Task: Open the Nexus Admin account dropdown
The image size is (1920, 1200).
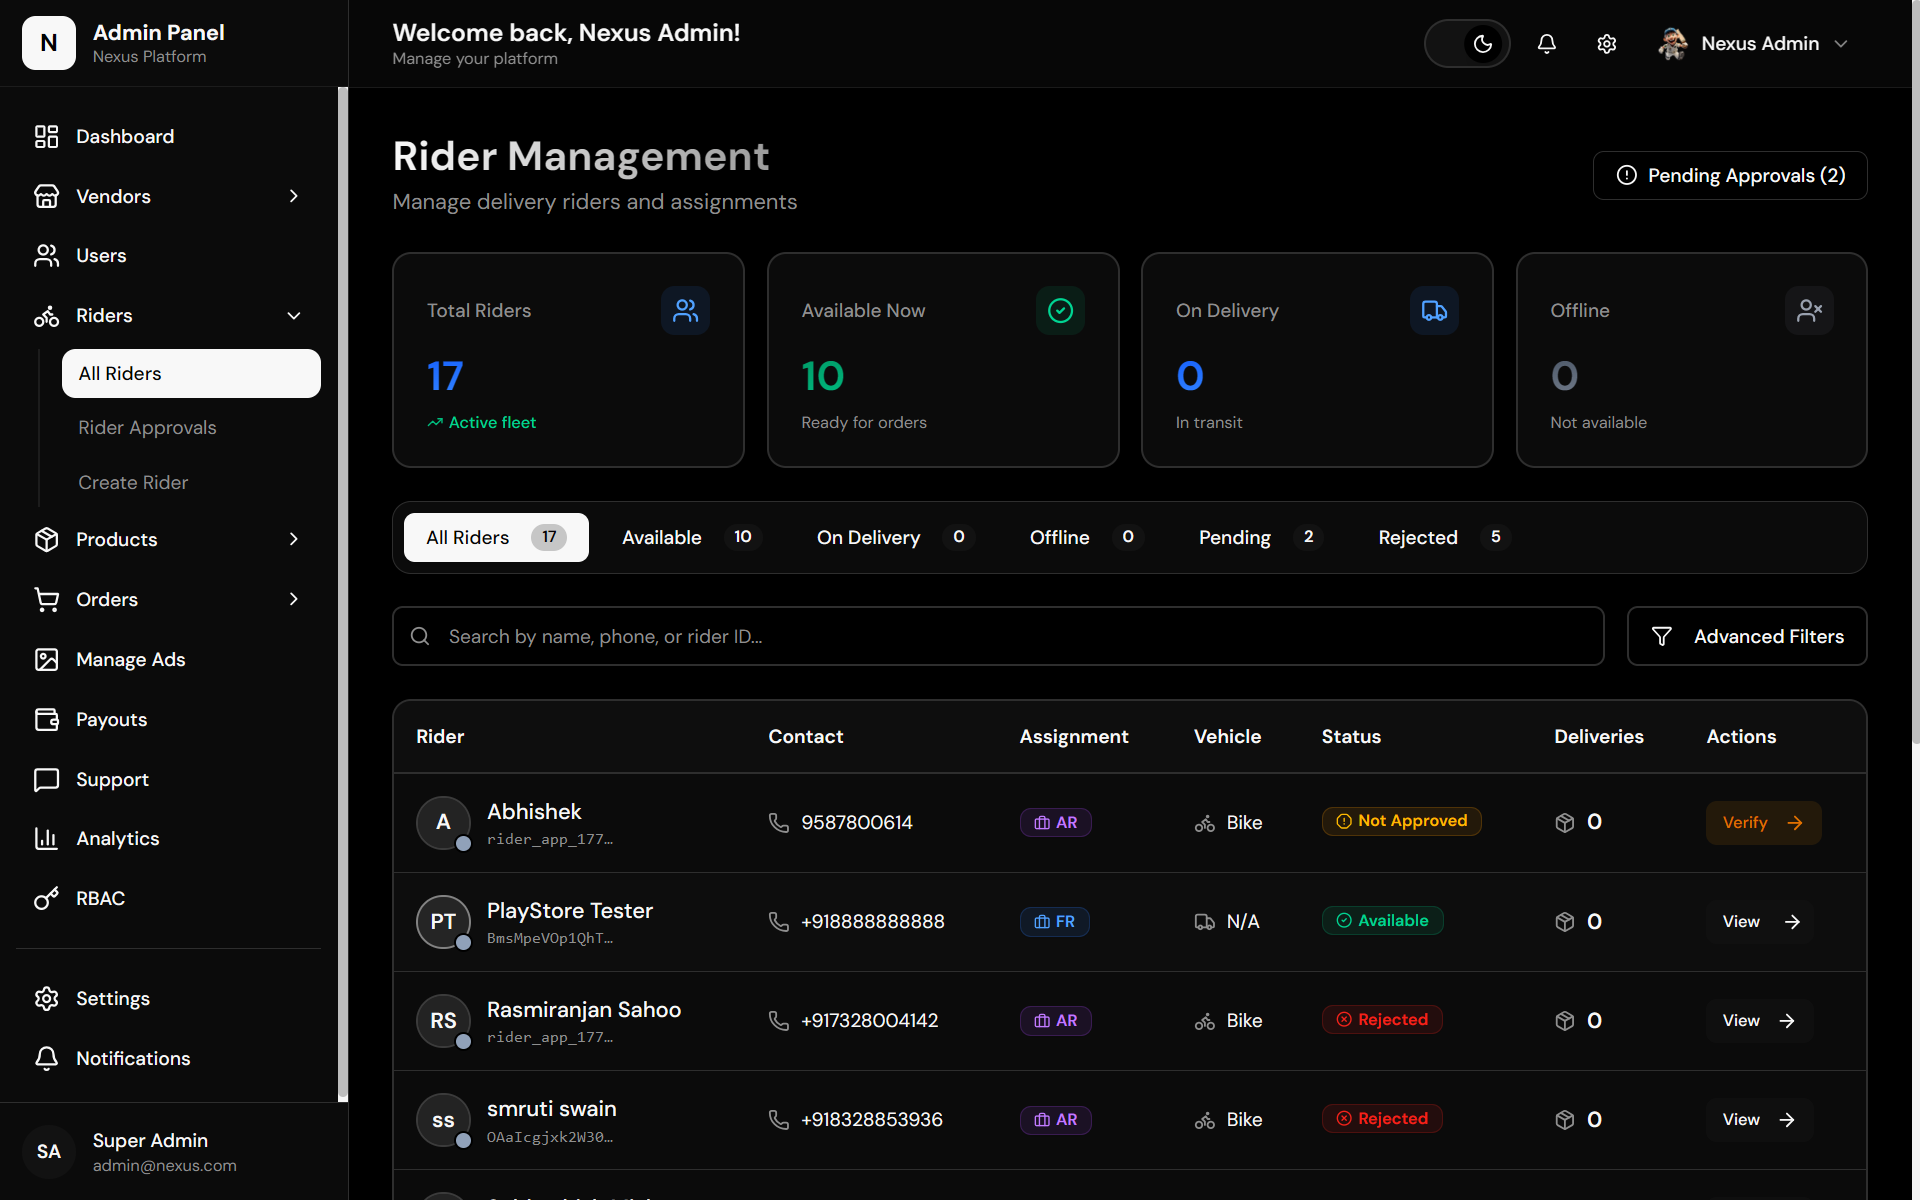Action: [x=1754, y=44]
